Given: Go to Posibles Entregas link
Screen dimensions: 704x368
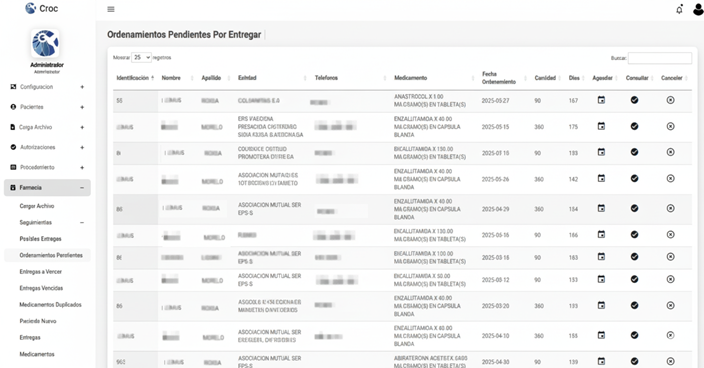Looking at the screenshot, I should pos(40,239).
